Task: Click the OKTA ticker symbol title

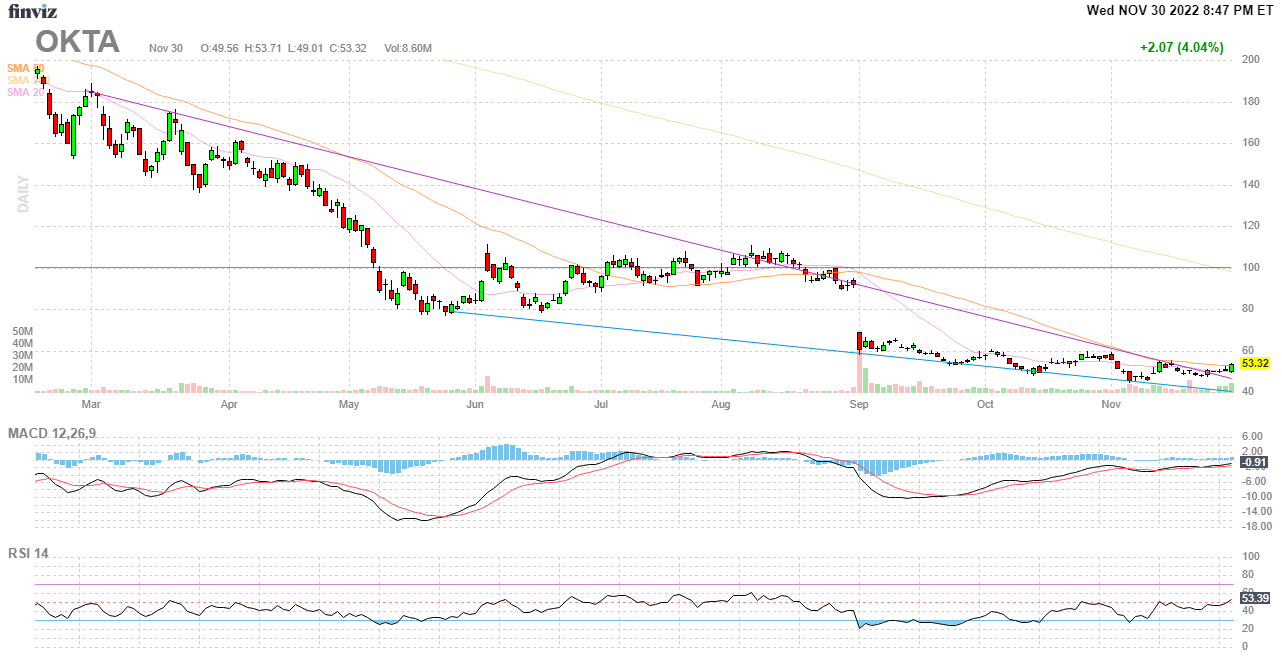Action: (78, 42)
